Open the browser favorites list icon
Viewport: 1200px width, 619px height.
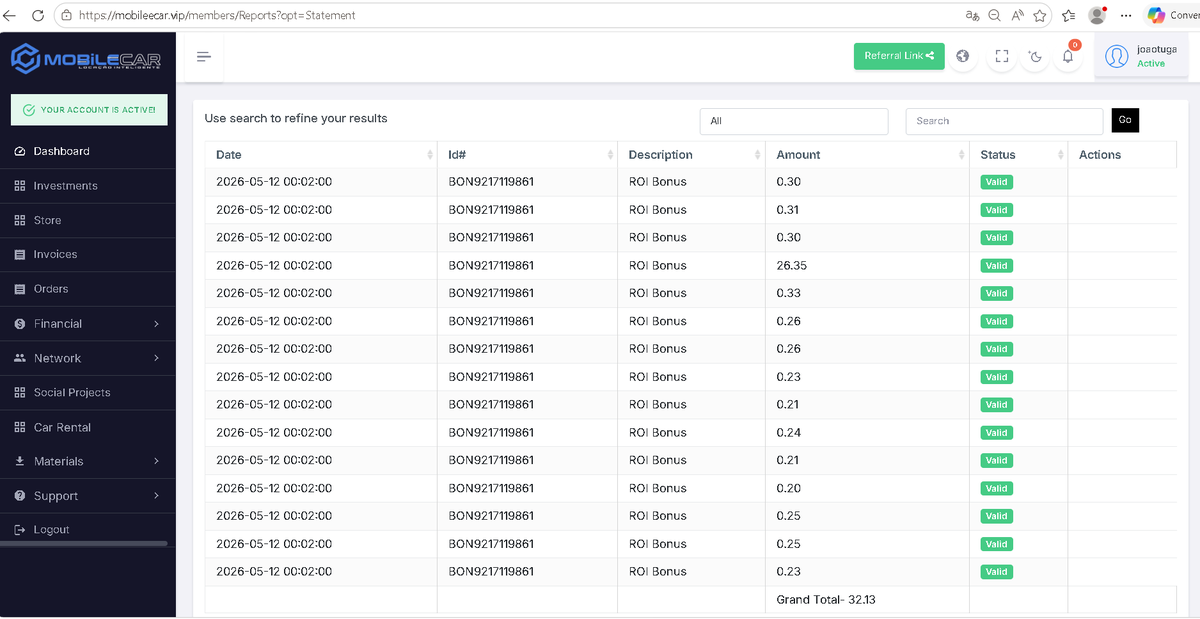[1068, 15]
